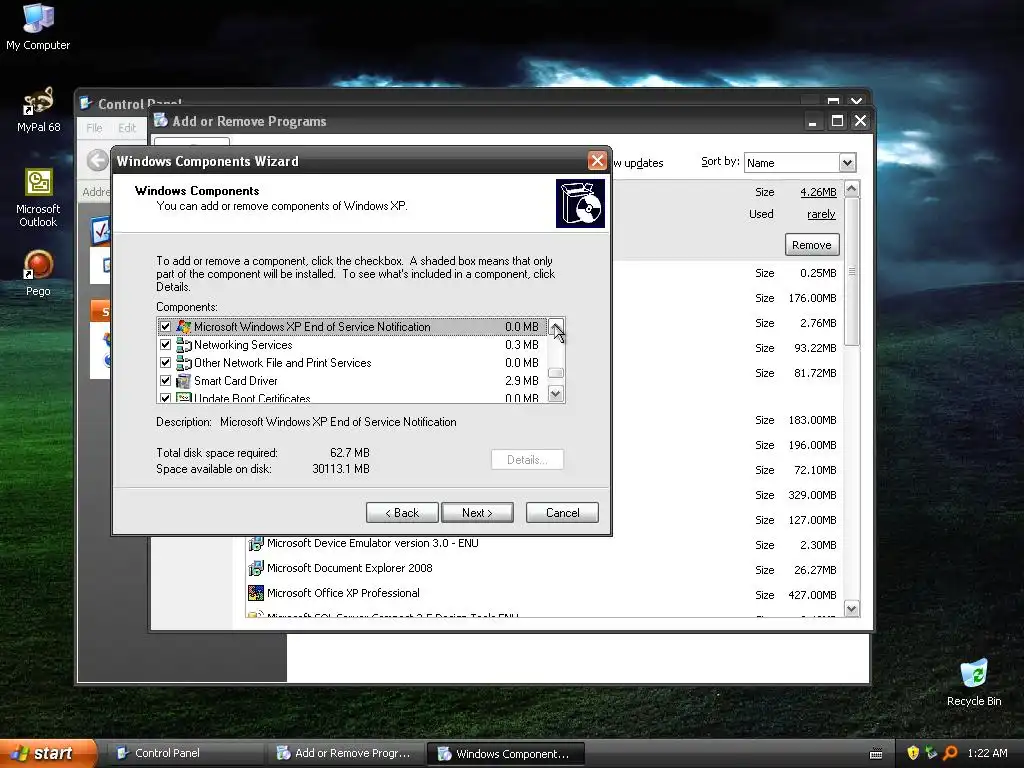Viewport: 1024px width, 768px height.
Task: Open the File menu in Control Panel
Action: point(94,128)
